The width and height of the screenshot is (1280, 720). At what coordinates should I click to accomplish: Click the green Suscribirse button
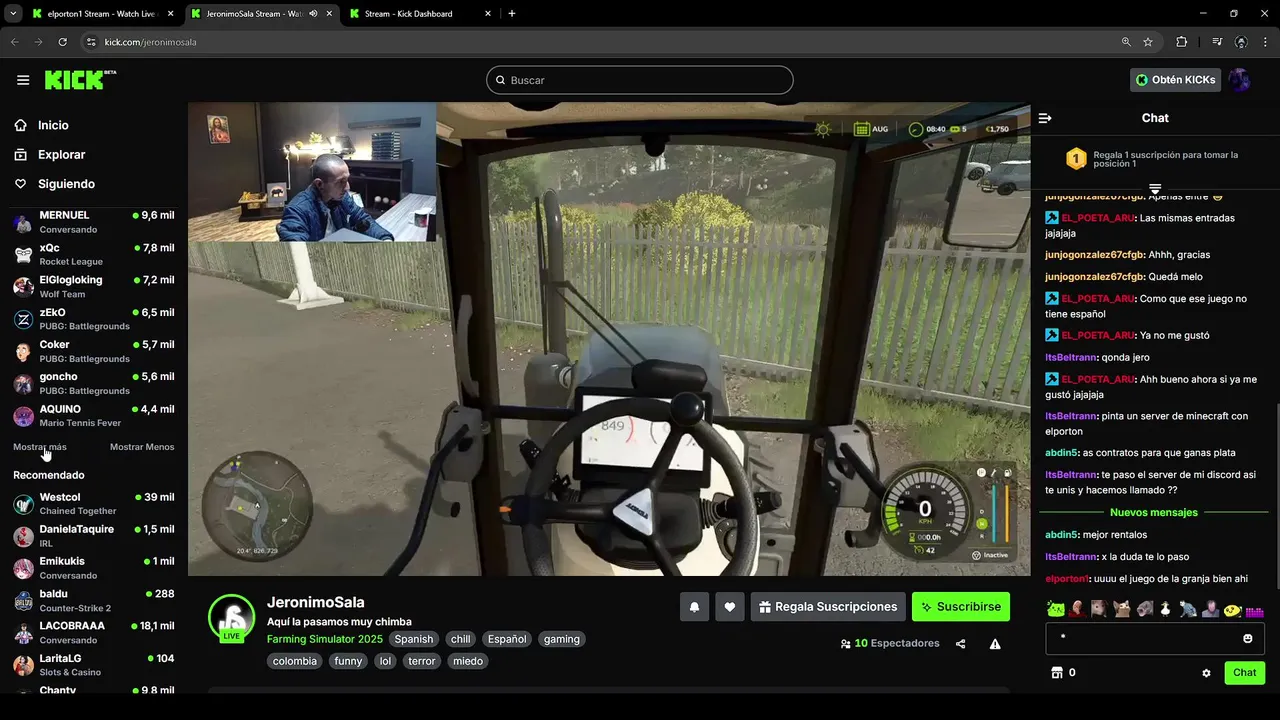[x=961, y=607]
